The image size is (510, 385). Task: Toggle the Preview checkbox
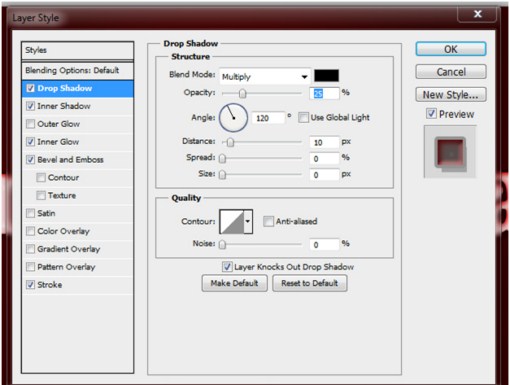click(431, 114)
